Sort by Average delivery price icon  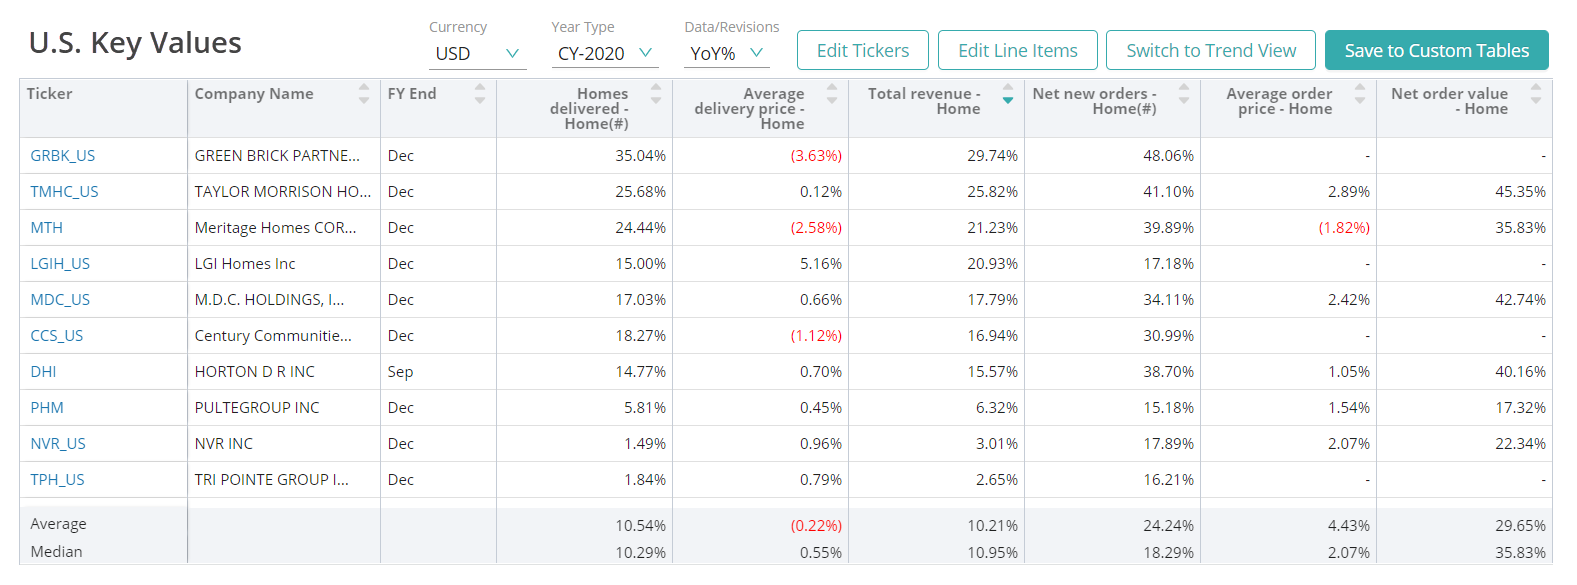[x=832, y=94]
